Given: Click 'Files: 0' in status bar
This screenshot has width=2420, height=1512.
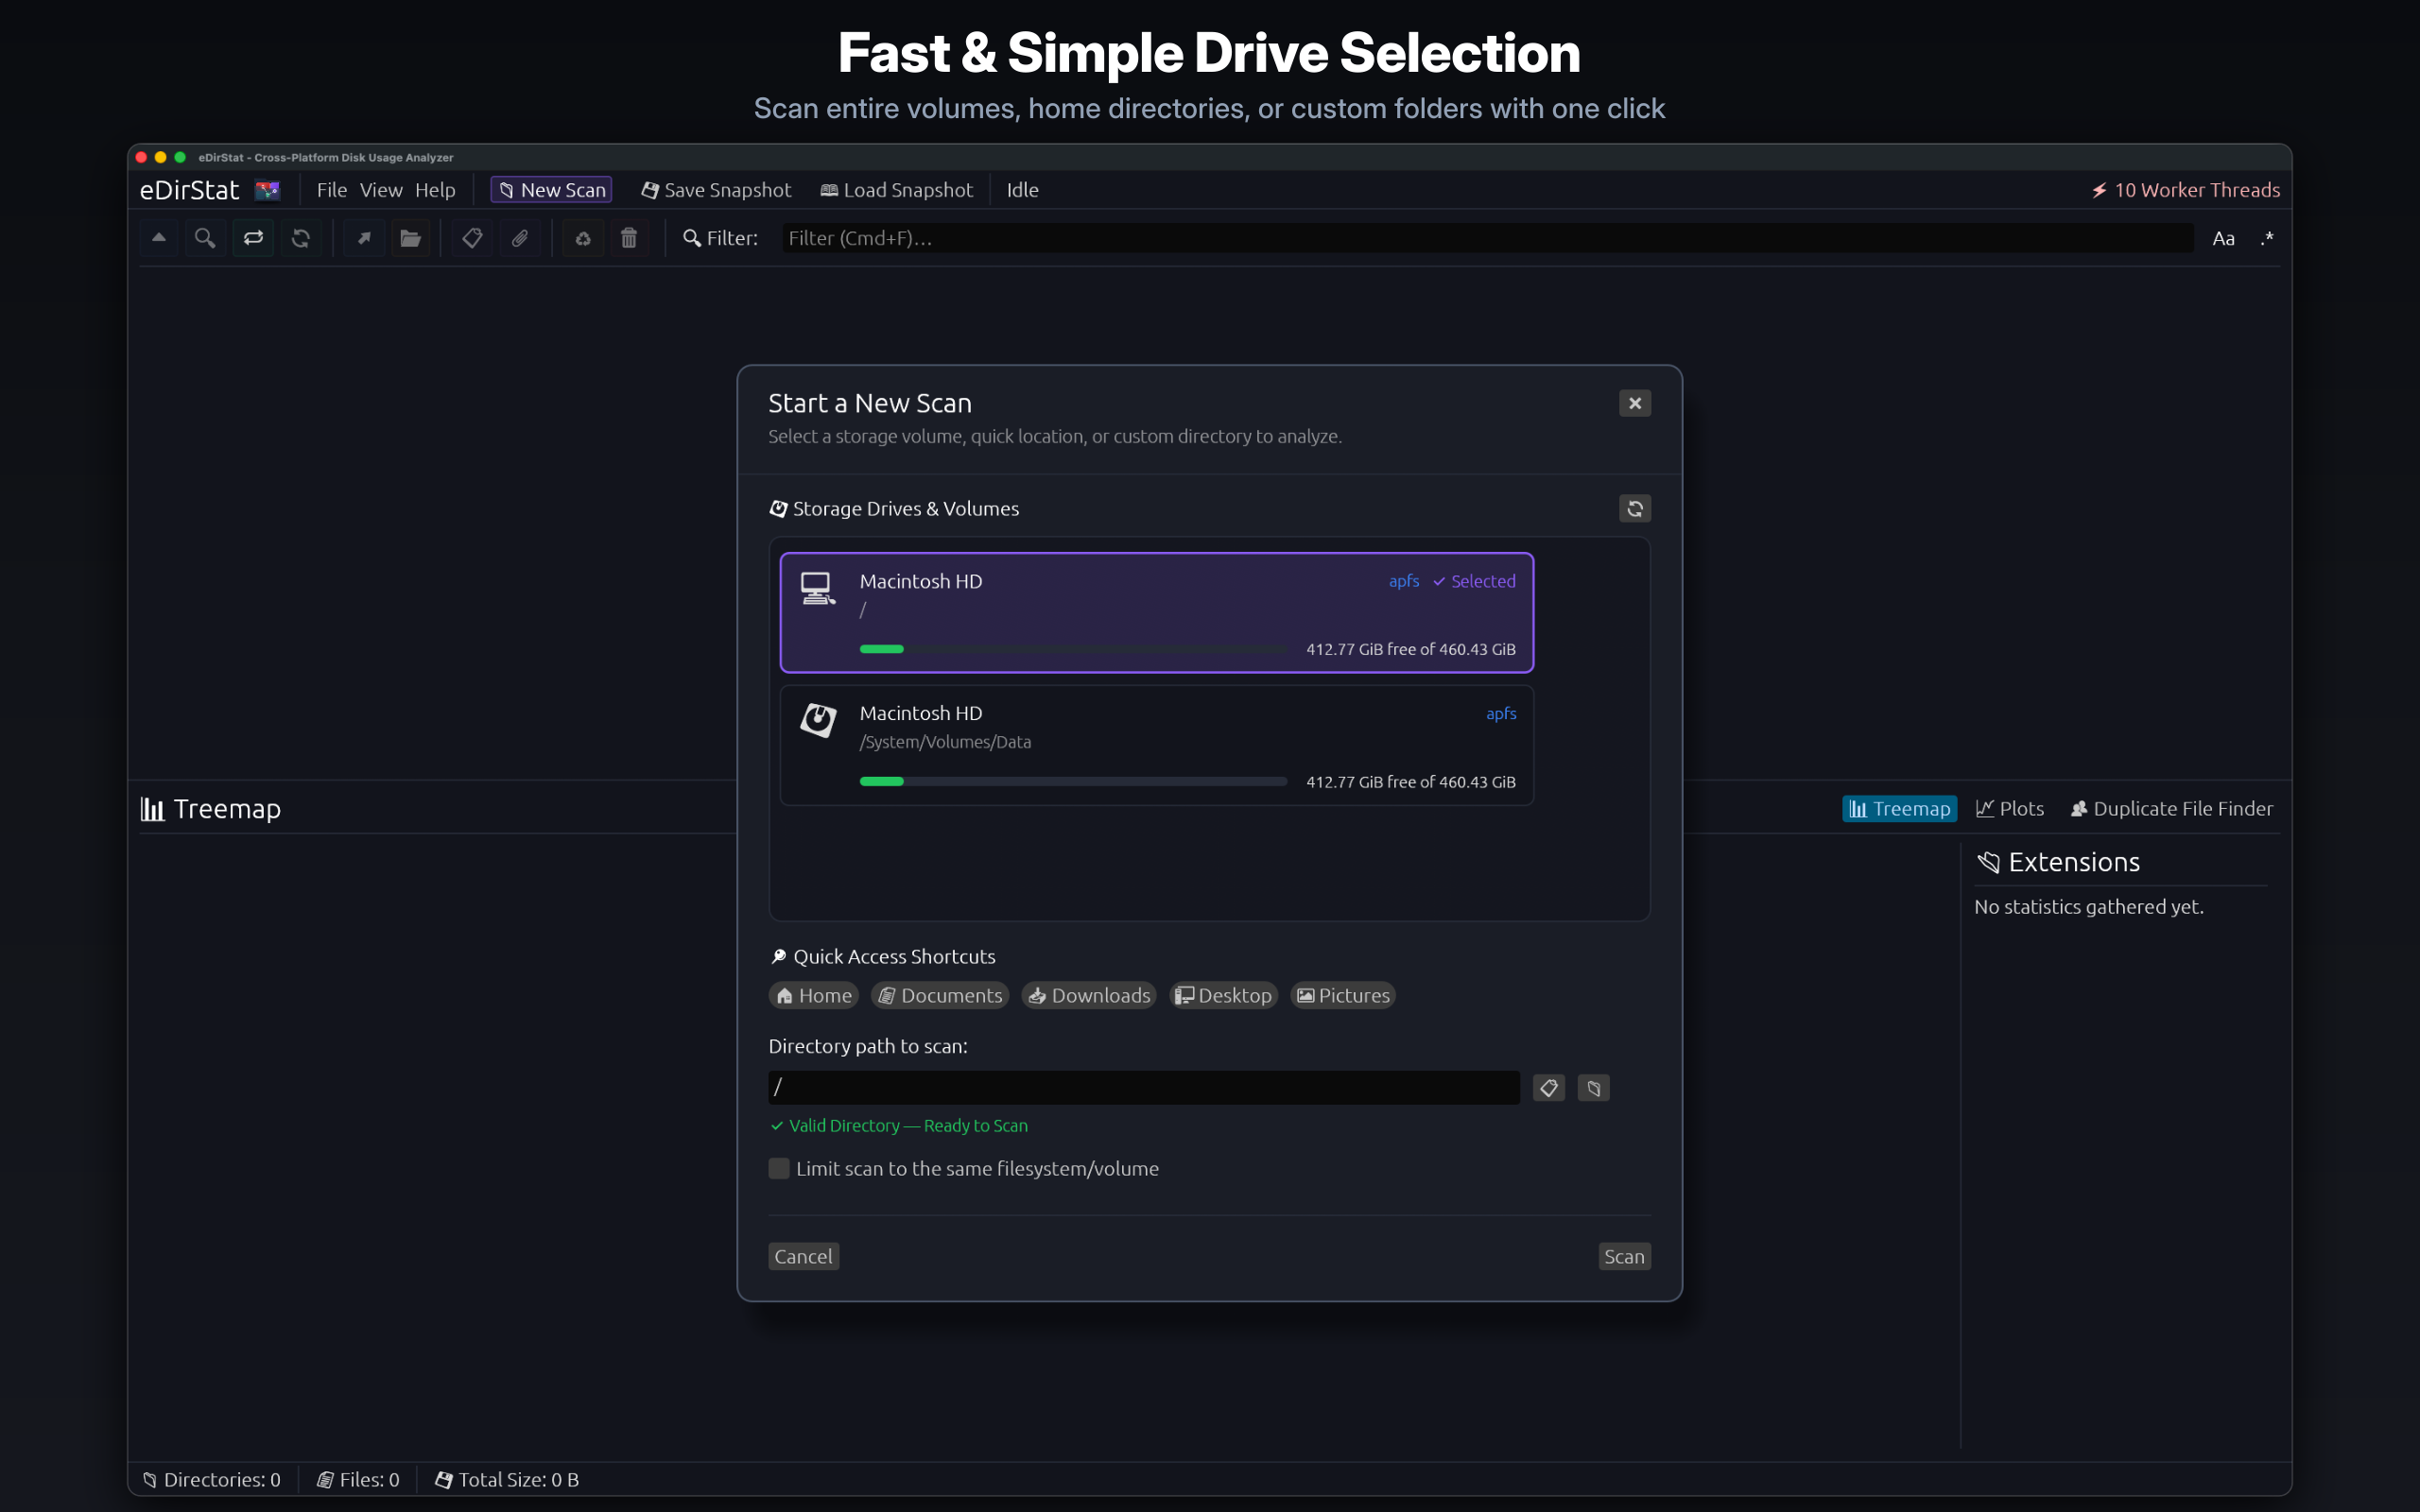Looking at the screenshot, I should (x=358, y=1479).
